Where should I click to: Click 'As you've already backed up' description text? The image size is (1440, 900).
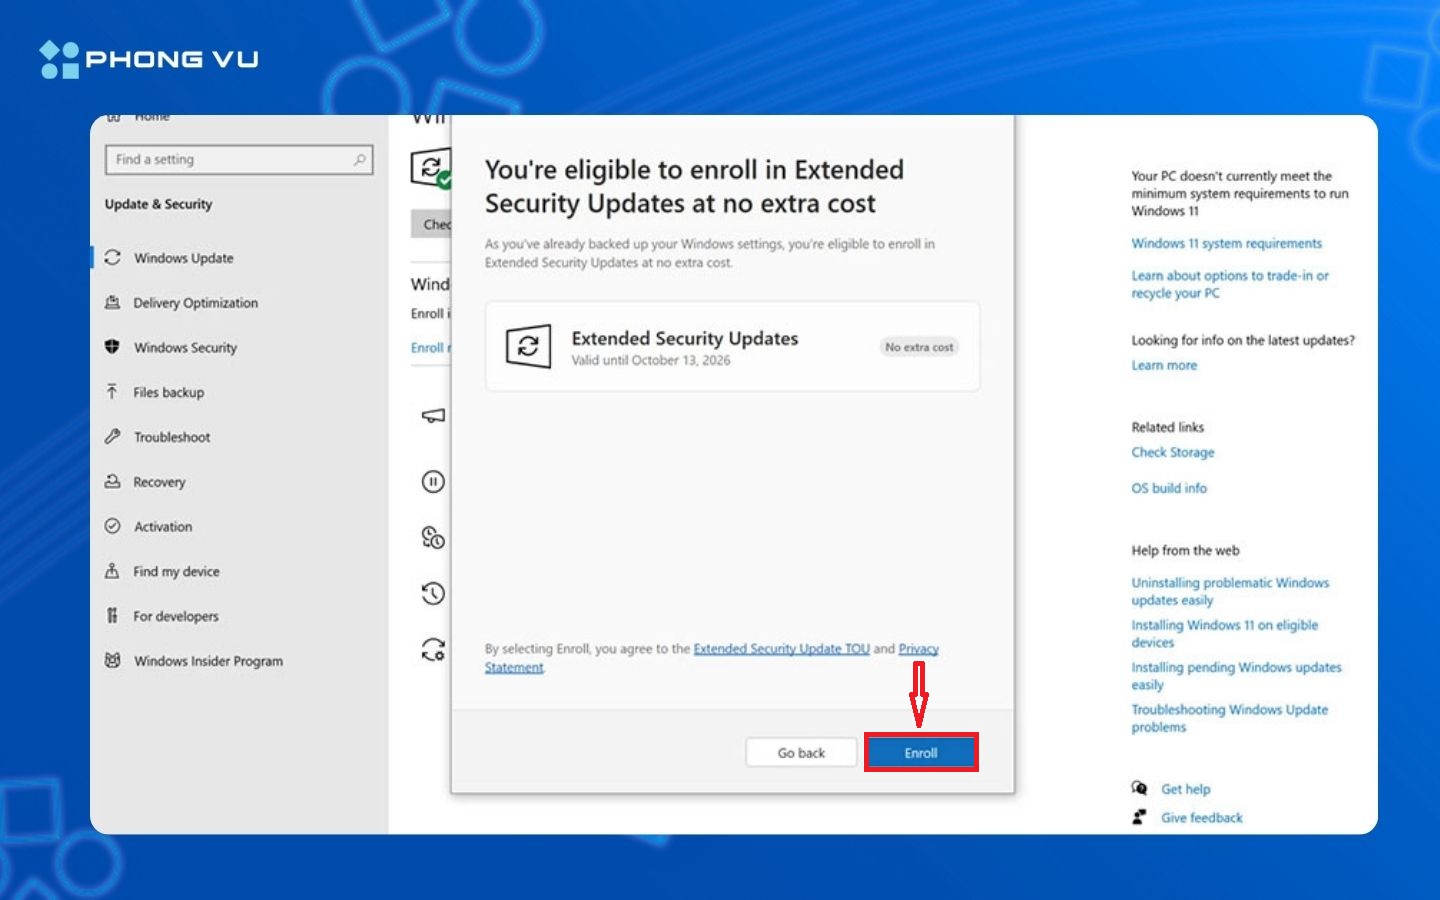(x=710, y=253)
